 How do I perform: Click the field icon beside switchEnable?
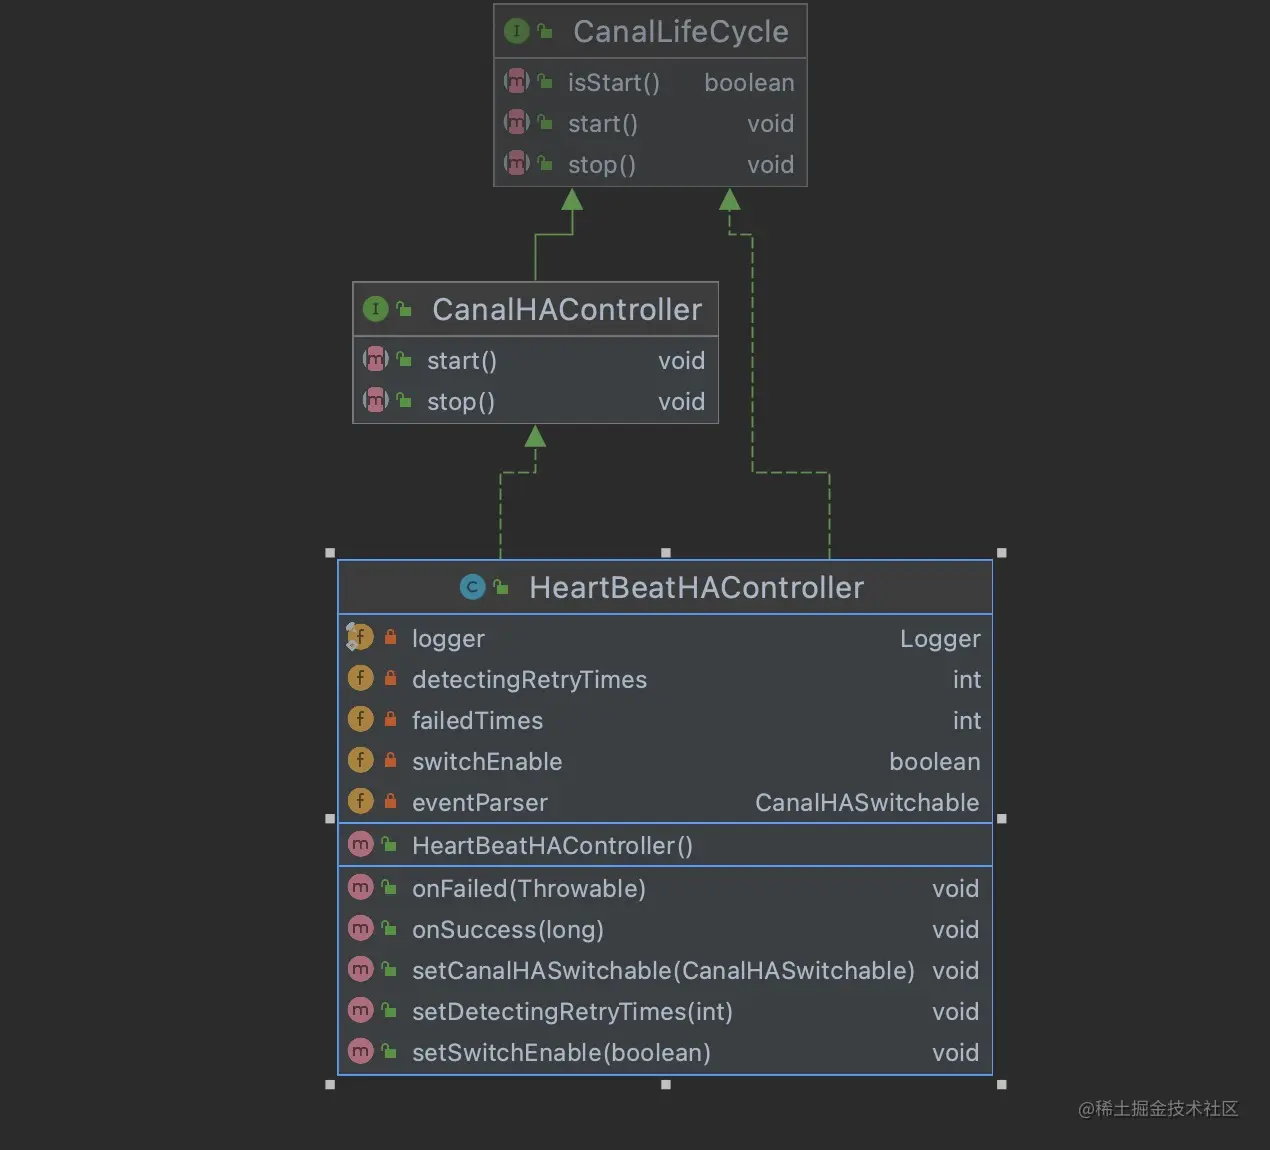pyautogui.click(x=360, y=760)
